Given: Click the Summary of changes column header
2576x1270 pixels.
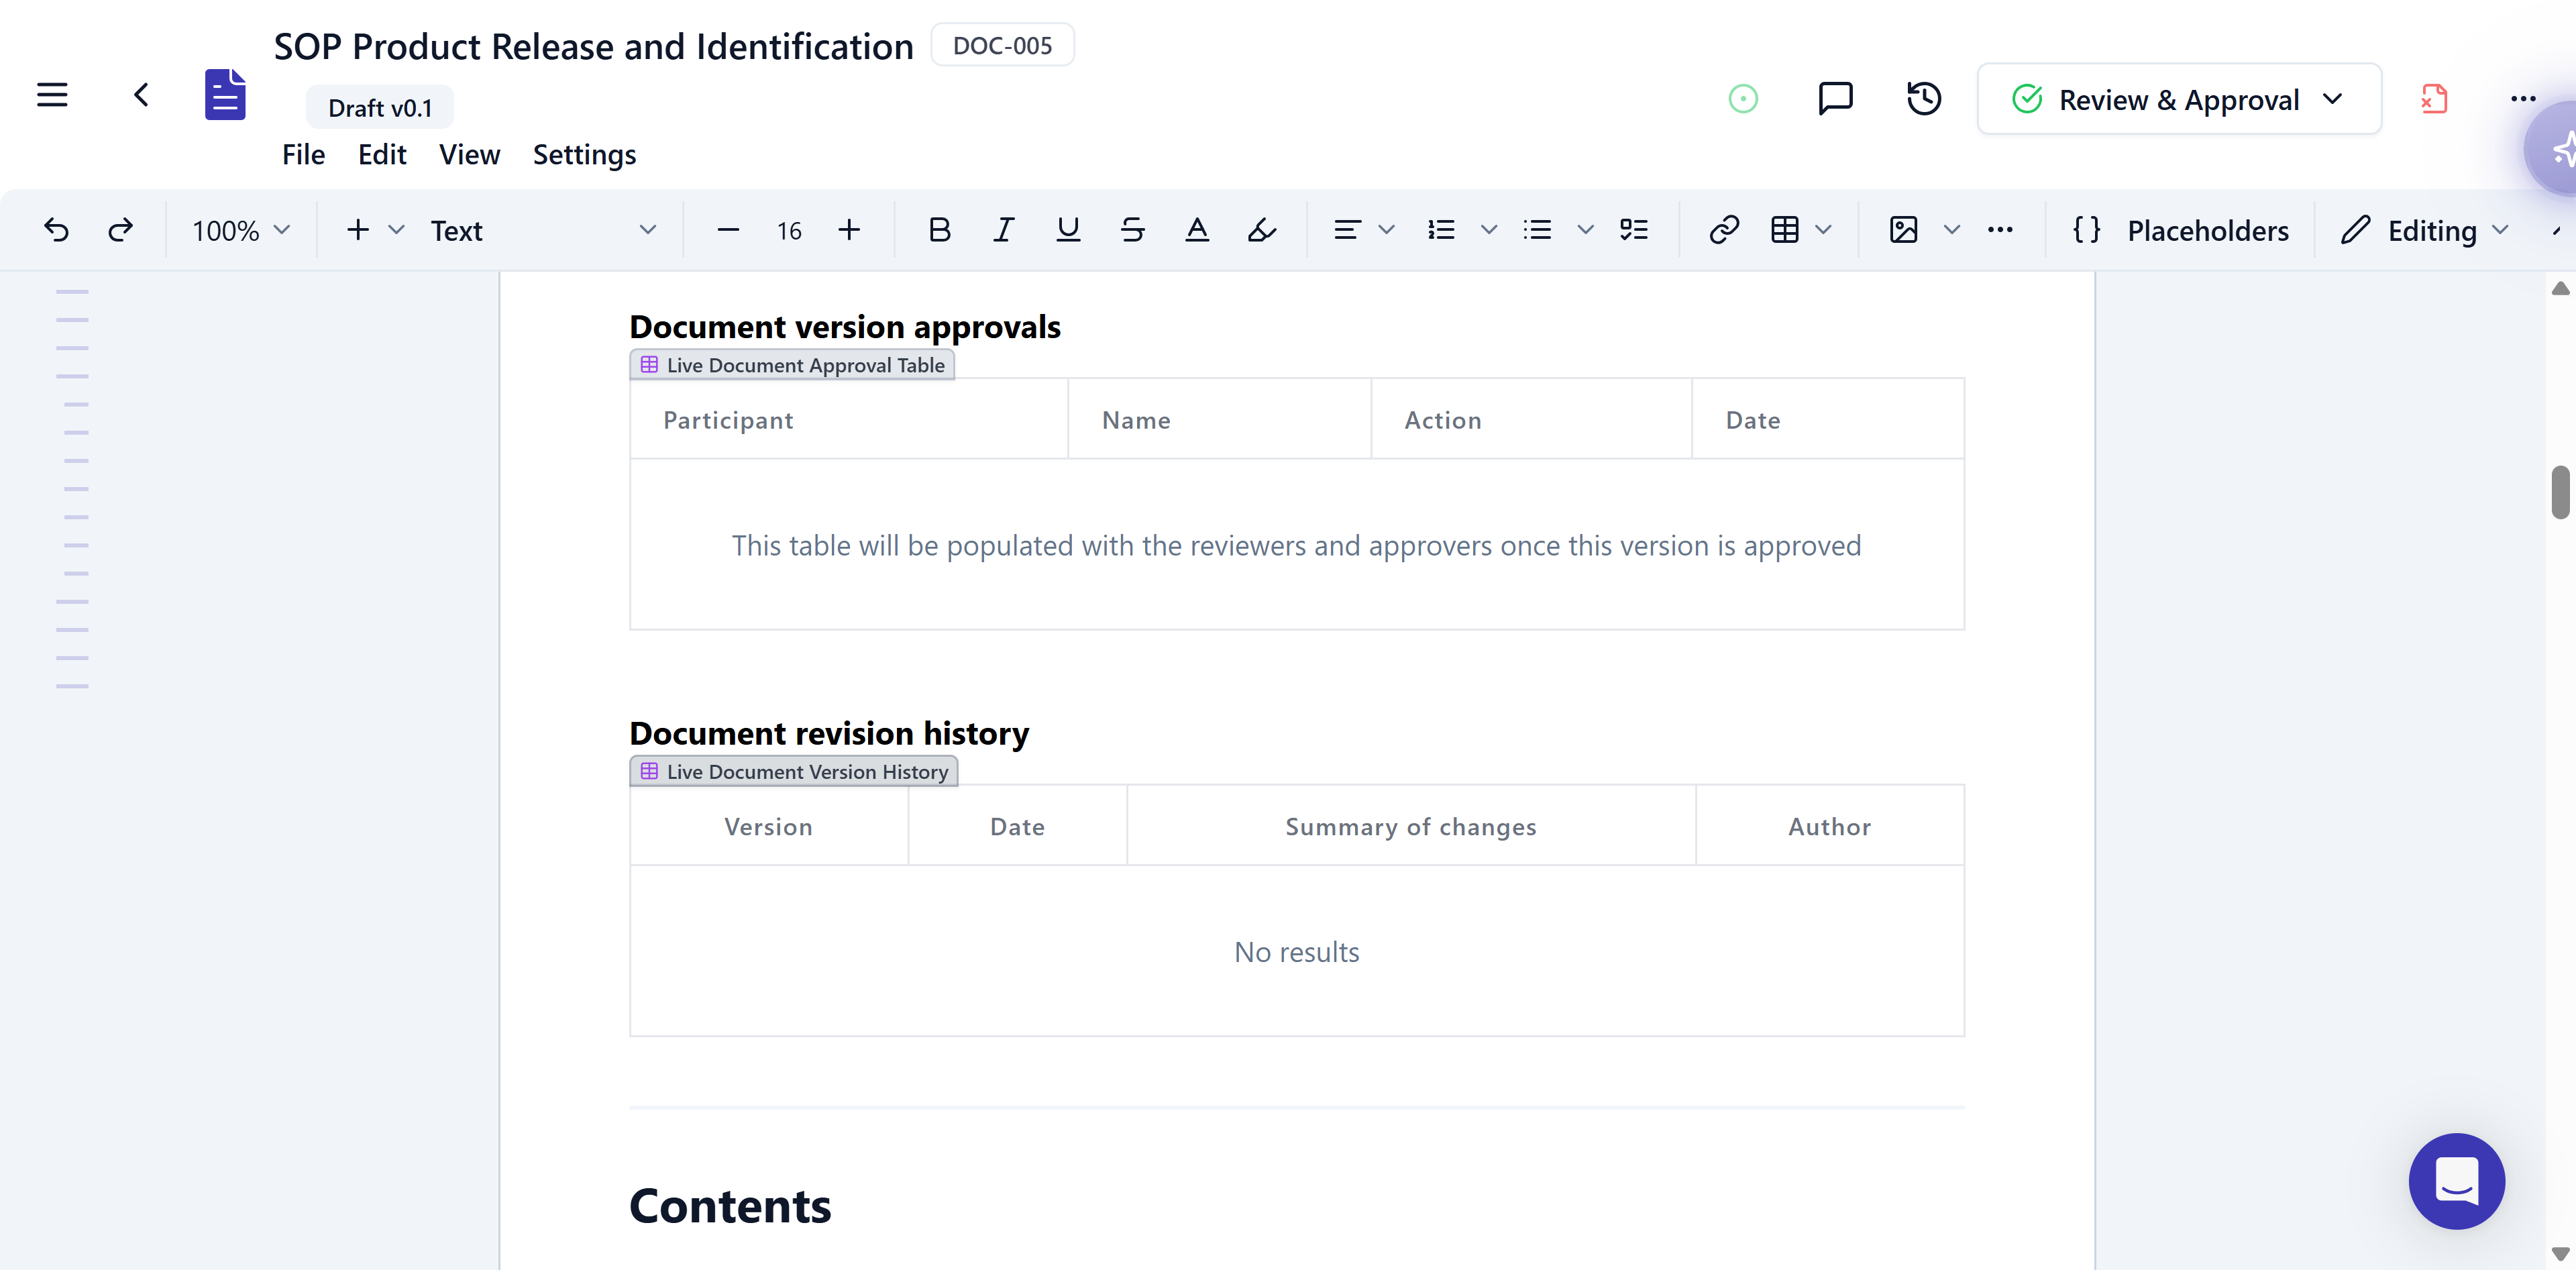Looking at the screenshot, I should (1411, 826).
